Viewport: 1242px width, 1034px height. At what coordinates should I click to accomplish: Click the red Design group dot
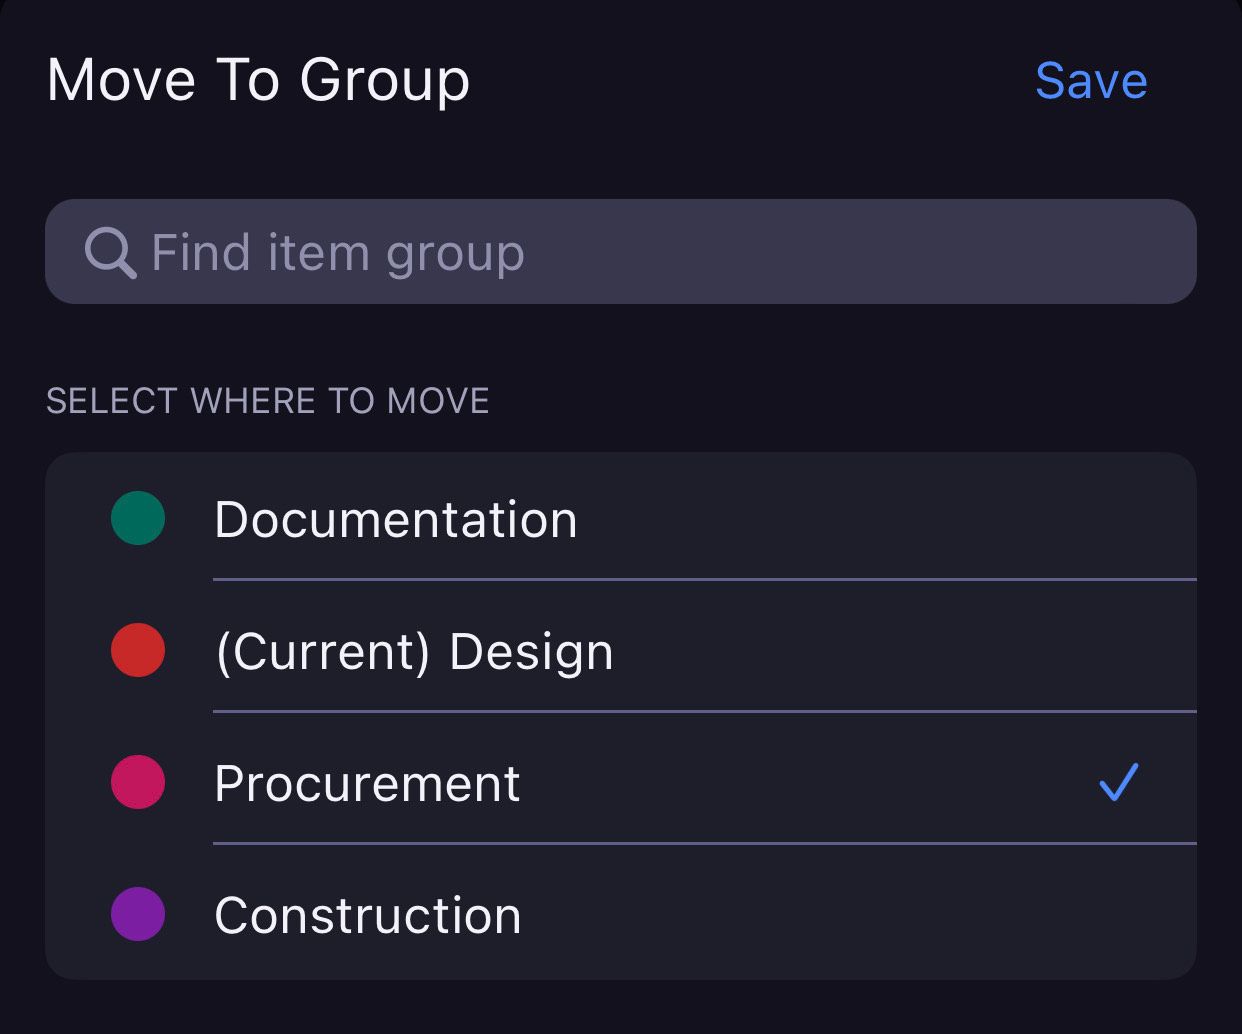pyautogui.click(x=138, y=650)
